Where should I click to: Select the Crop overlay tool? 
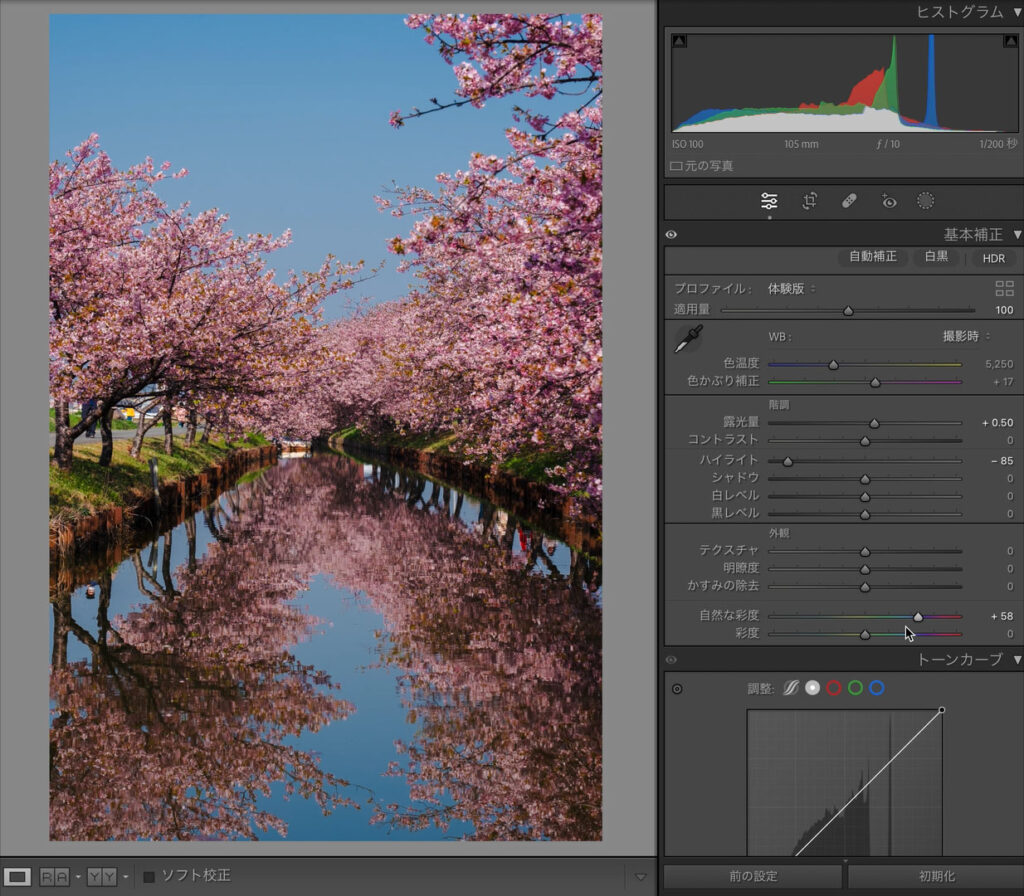pyautogui.click(x=810, y=201)
